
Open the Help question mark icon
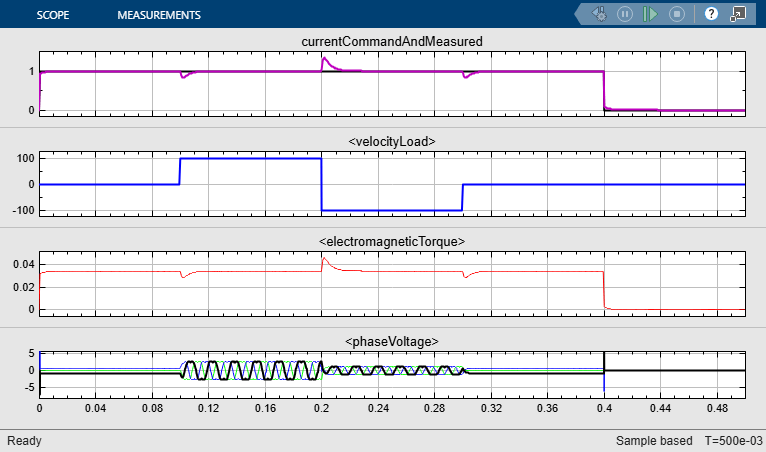[711, 14]
